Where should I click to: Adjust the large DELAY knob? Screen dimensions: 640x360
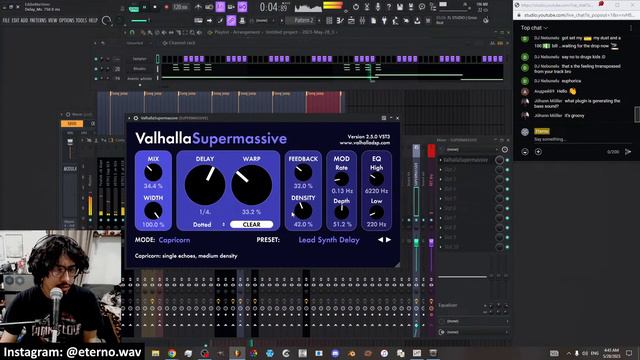[x=205, y=185]
